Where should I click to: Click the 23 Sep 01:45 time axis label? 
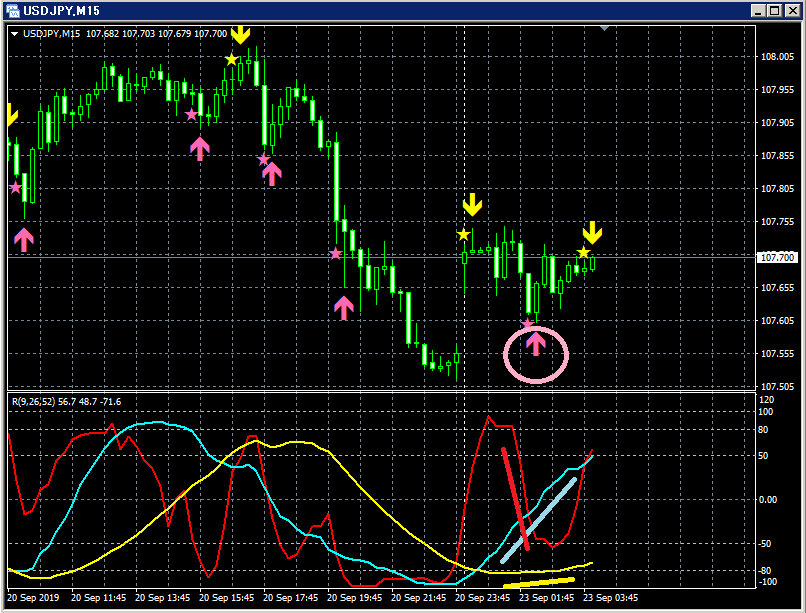(546, 598)
